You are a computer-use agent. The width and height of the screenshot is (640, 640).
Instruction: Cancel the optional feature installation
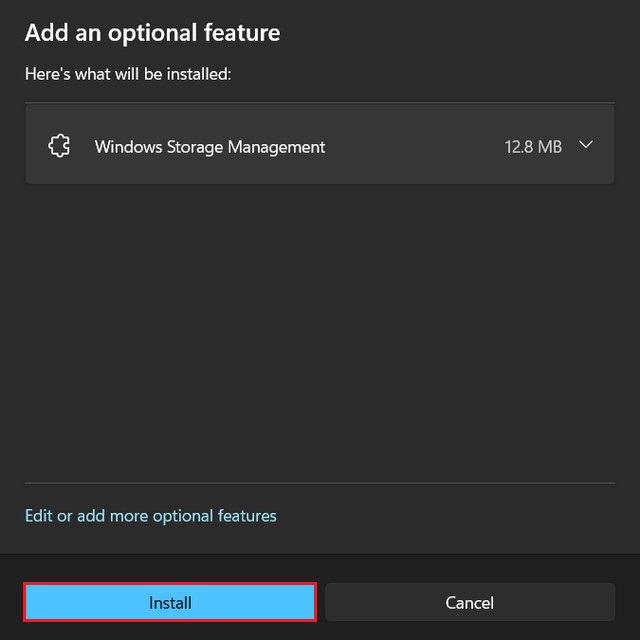470,602
